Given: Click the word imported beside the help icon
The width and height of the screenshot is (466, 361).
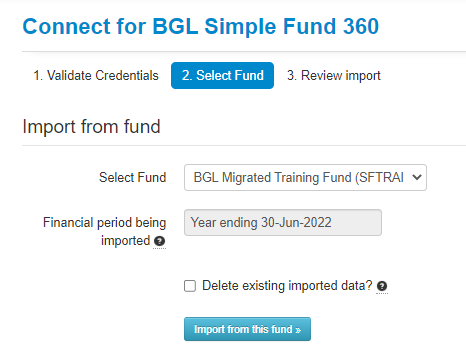Looking at the screenshot, I should click(125, 241).
